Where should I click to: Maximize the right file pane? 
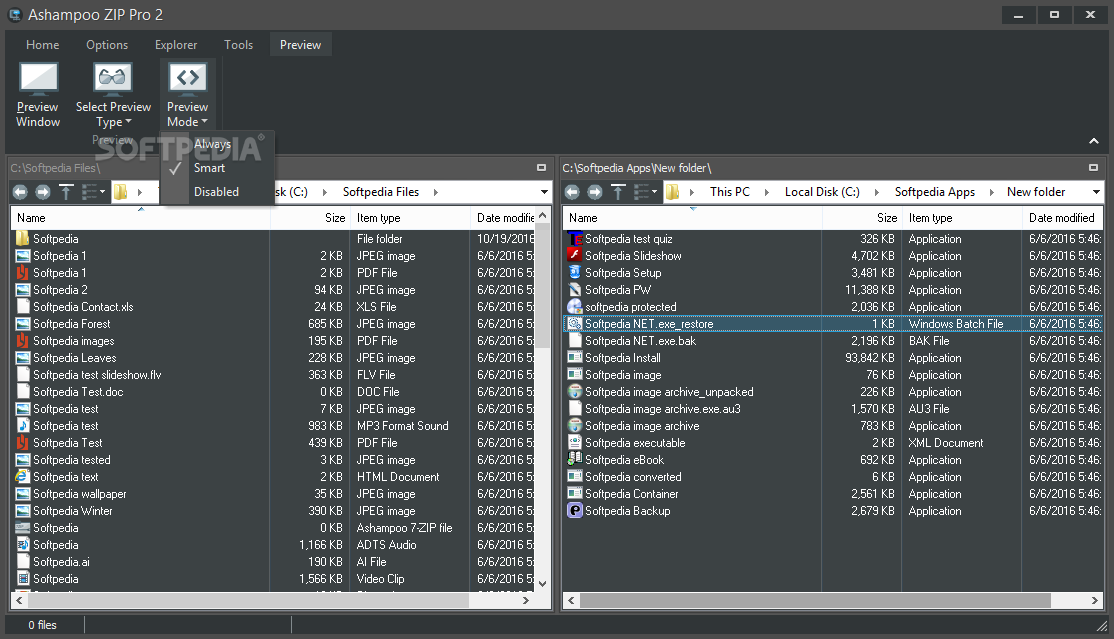[x=1093, y=168]
